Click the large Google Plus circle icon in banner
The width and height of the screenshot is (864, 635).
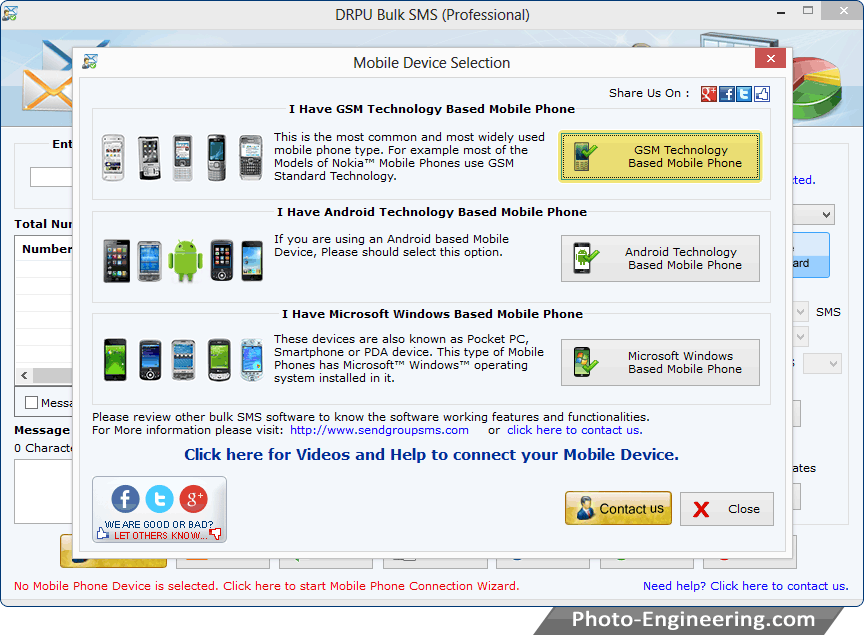(193, 499)
